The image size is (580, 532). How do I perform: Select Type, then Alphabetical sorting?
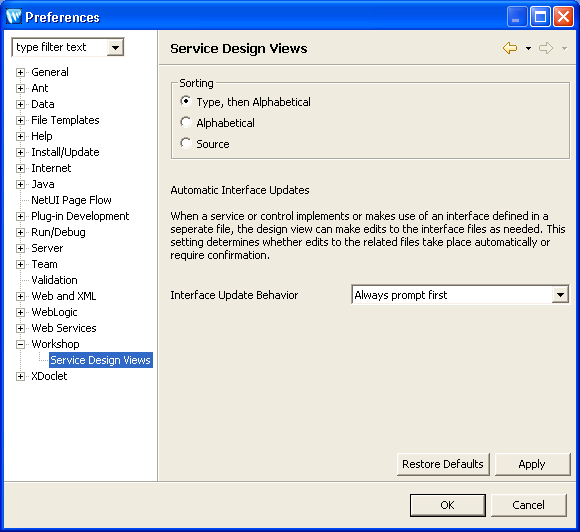click(186, 101)
